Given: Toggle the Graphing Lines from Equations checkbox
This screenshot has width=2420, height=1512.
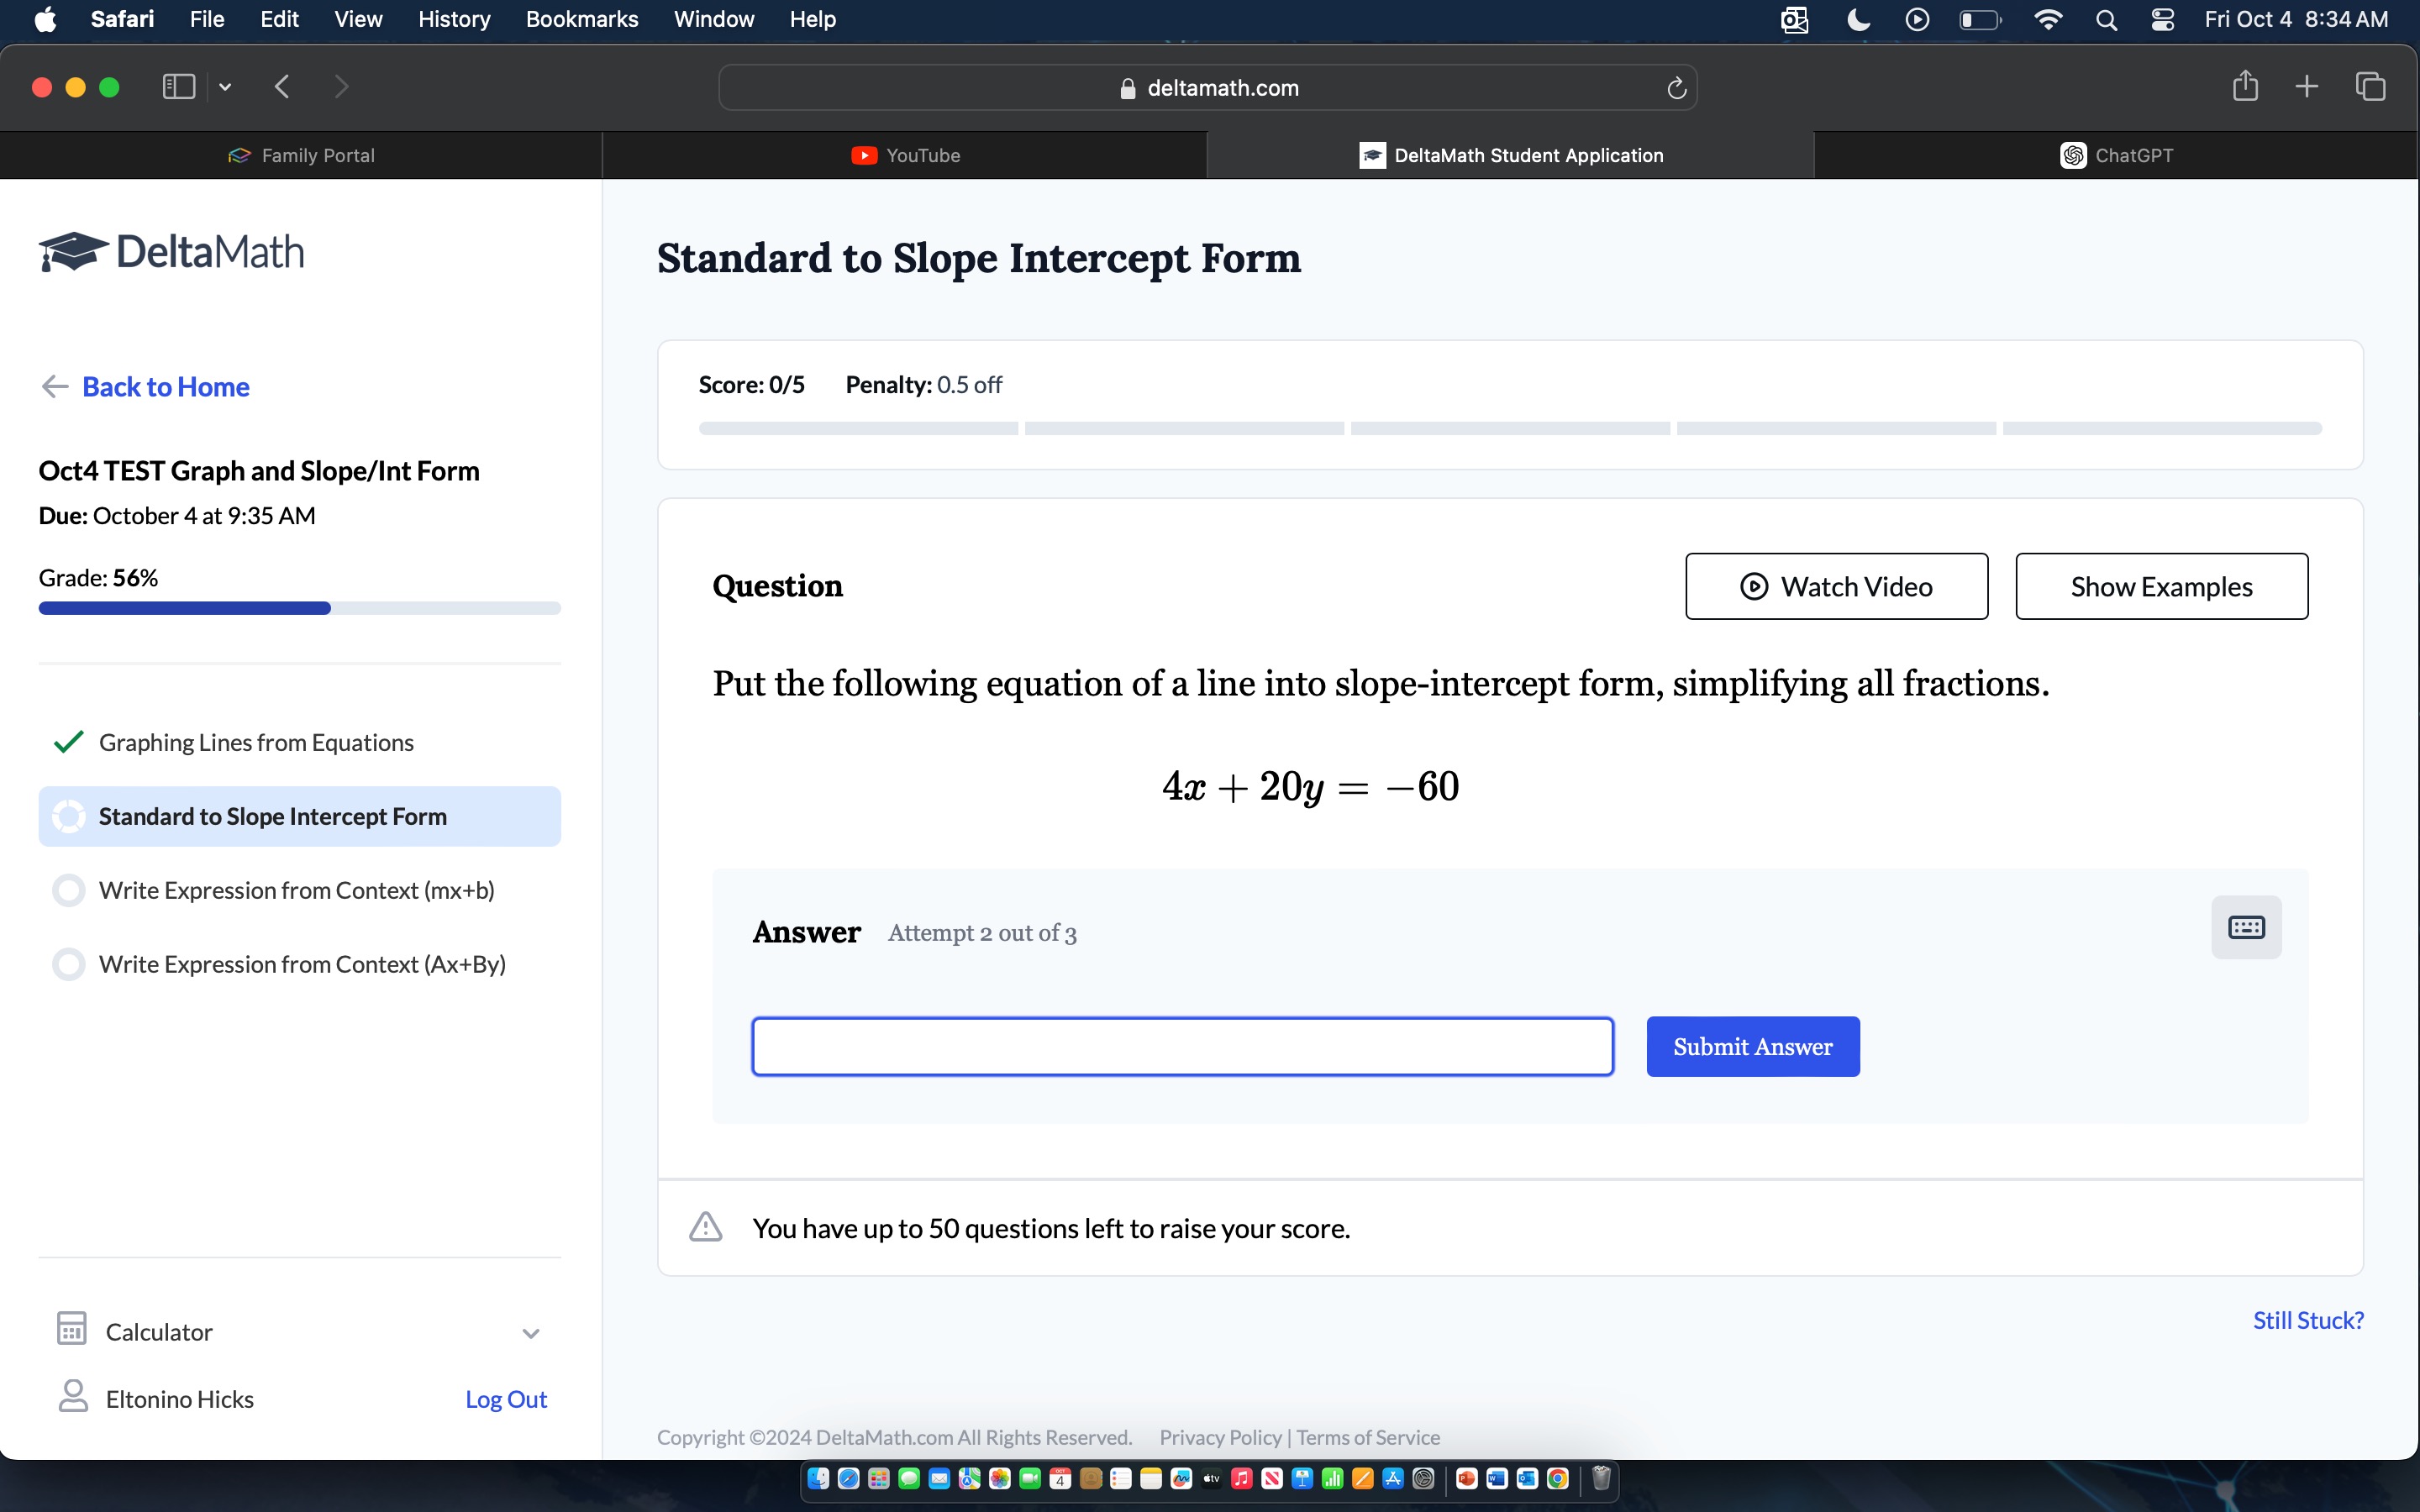Looking at the screenshot, I should [68, 740].
